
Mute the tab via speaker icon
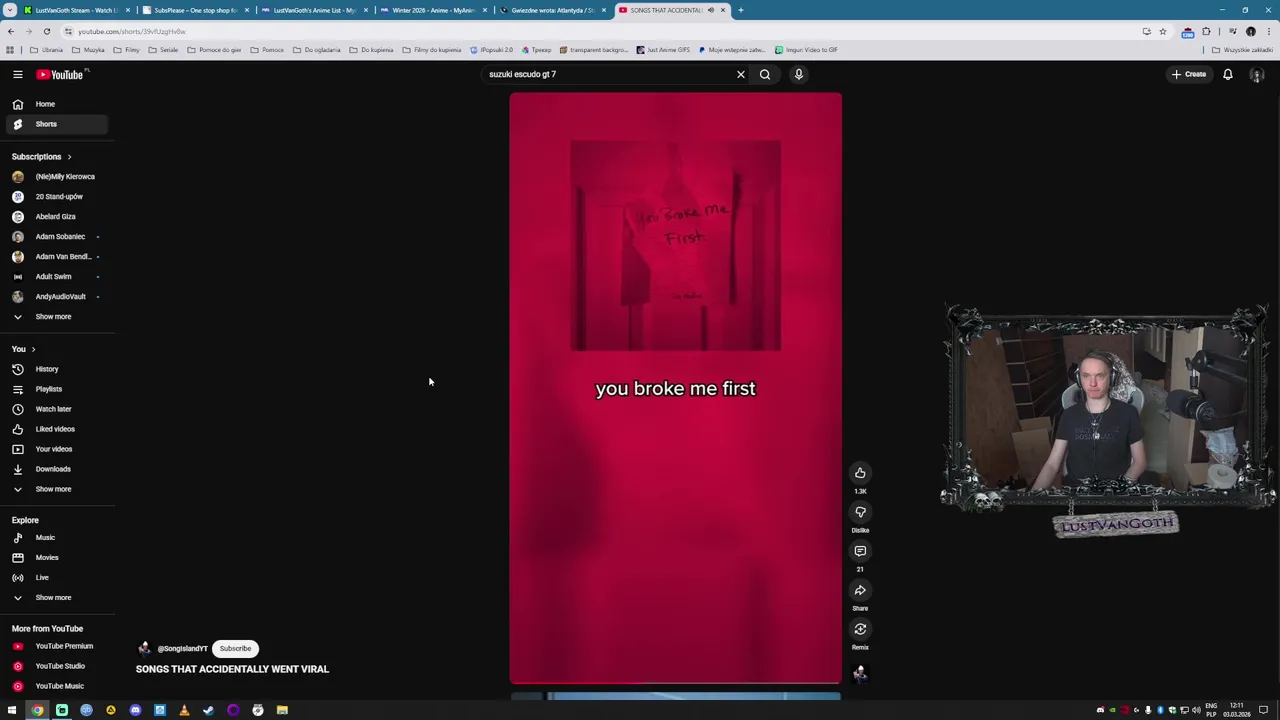(711, 10)
